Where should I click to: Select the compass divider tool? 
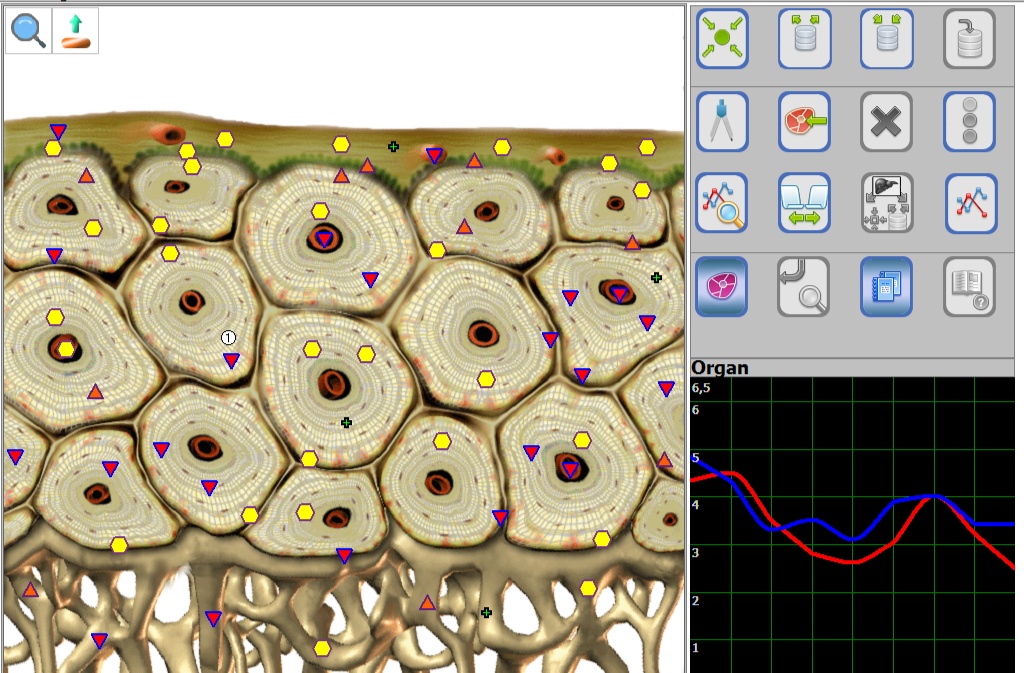[722, 121]
